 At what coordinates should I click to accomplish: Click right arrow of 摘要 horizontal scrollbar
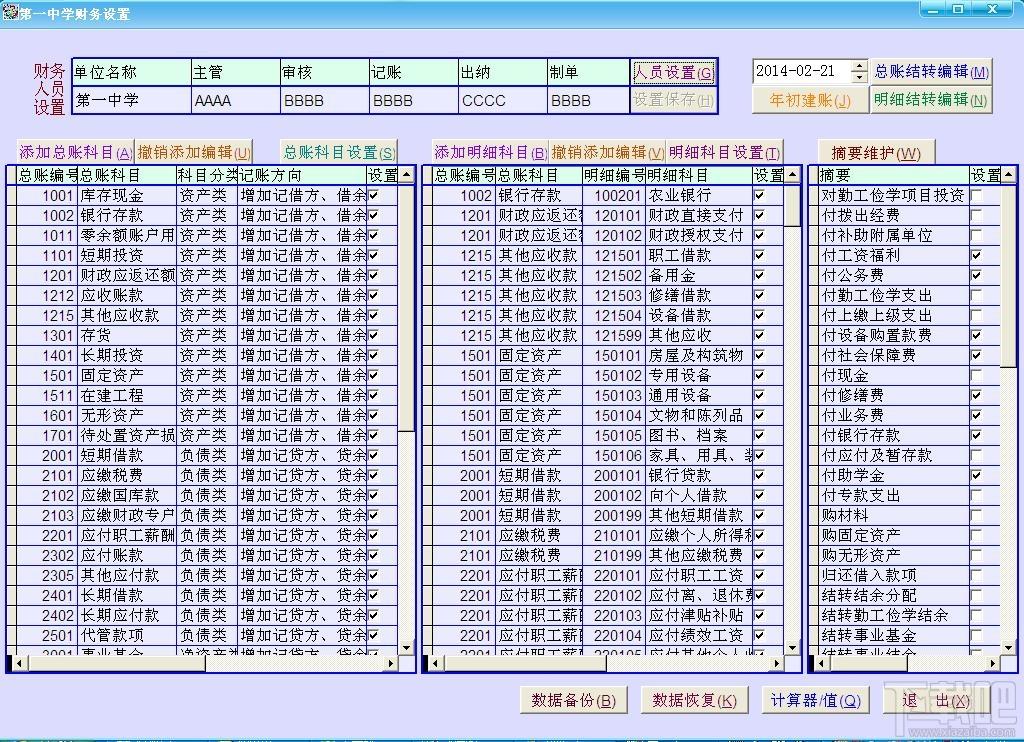pyautogui.click(x=993, y=663)
